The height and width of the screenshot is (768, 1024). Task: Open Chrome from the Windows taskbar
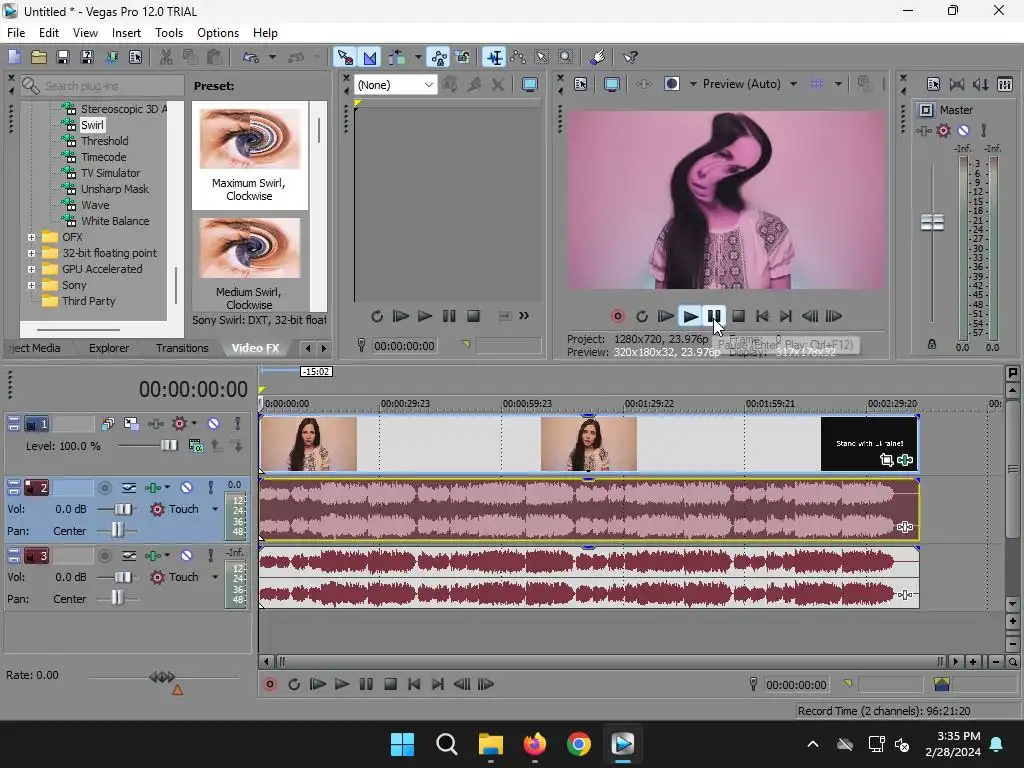[579, 744]
